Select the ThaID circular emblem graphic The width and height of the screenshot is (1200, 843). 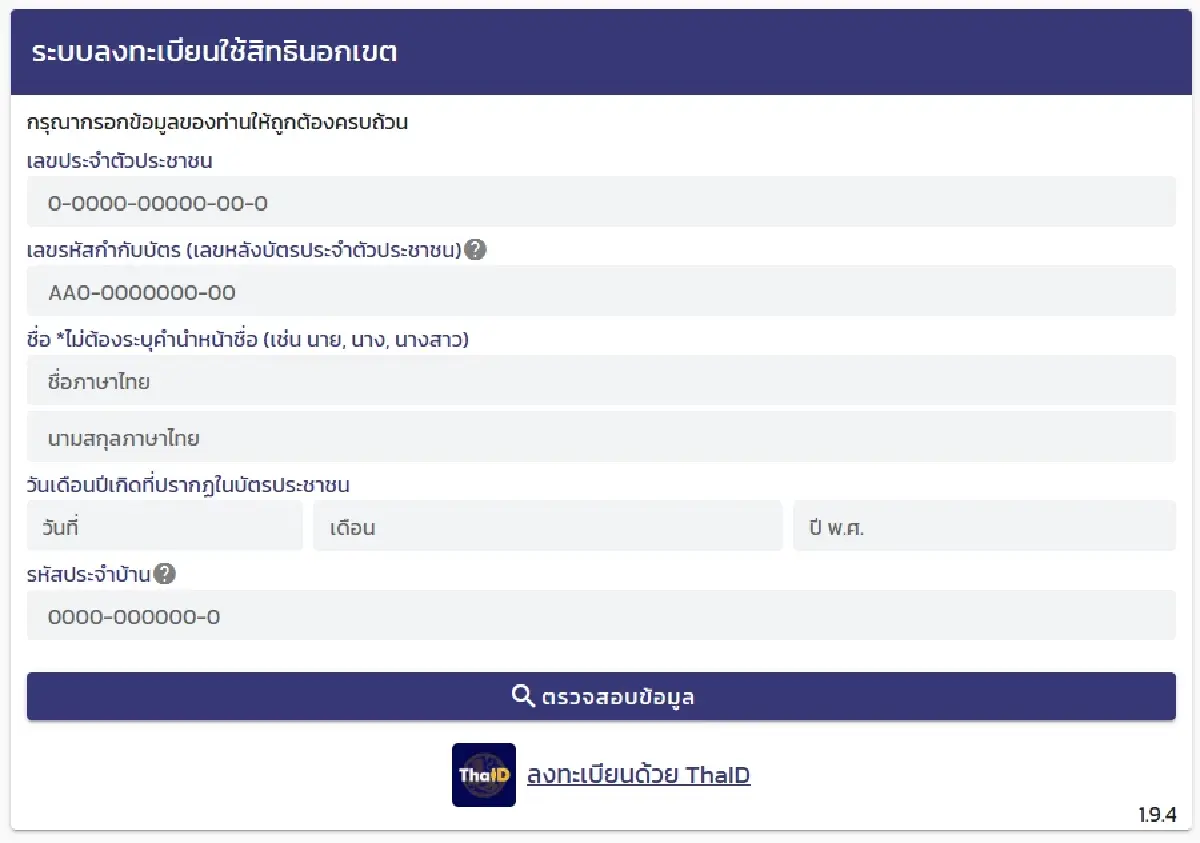tap(483, 775)
